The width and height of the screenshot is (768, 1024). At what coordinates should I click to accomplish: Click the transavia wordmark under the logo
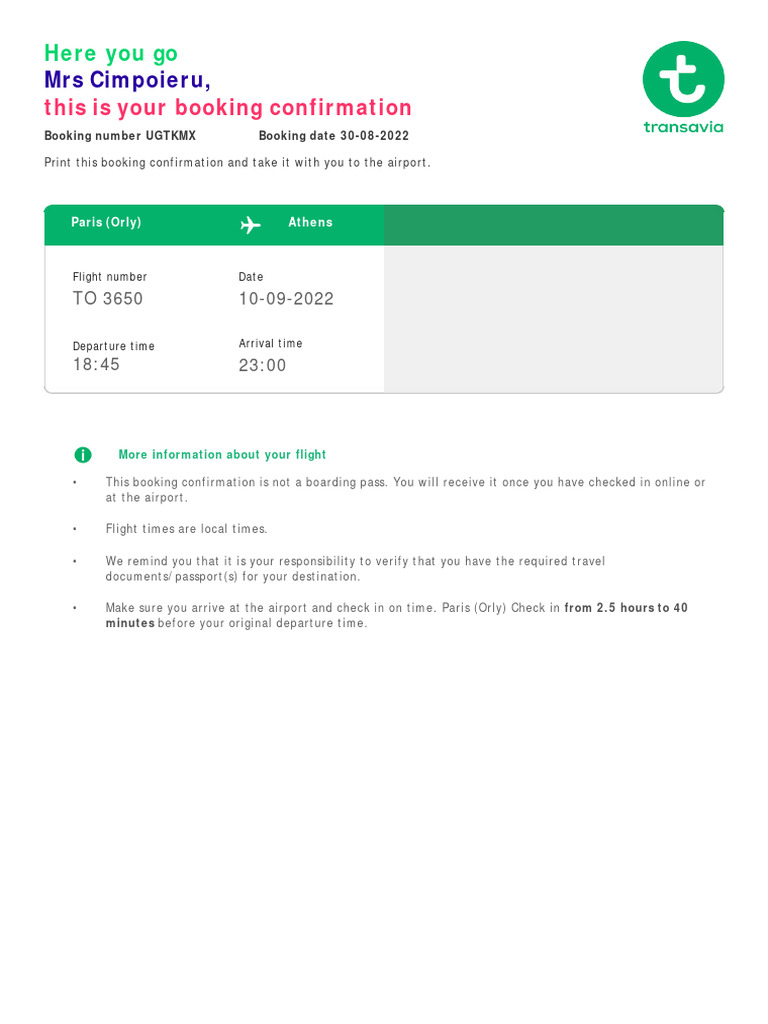[x=683, y=127]
